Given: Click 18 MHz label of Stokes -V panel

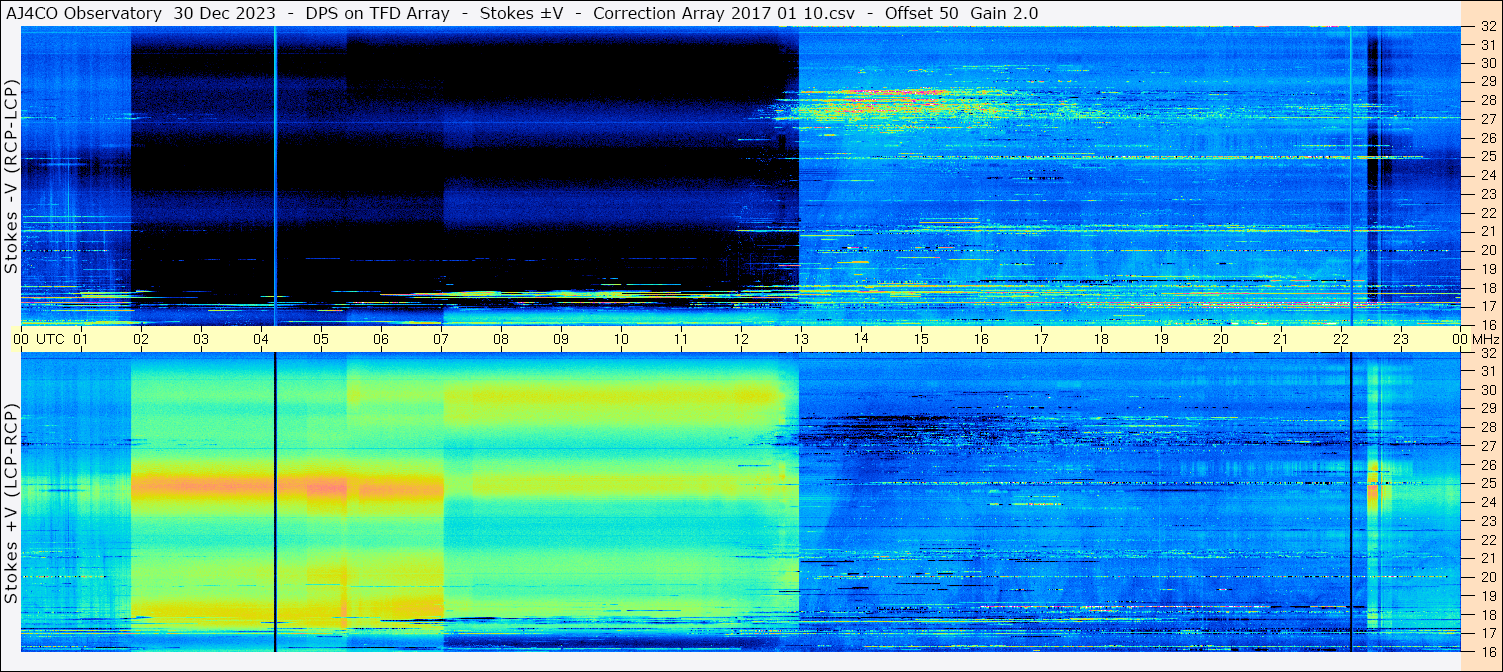Looking at the screenshot, I should 1487,287.
